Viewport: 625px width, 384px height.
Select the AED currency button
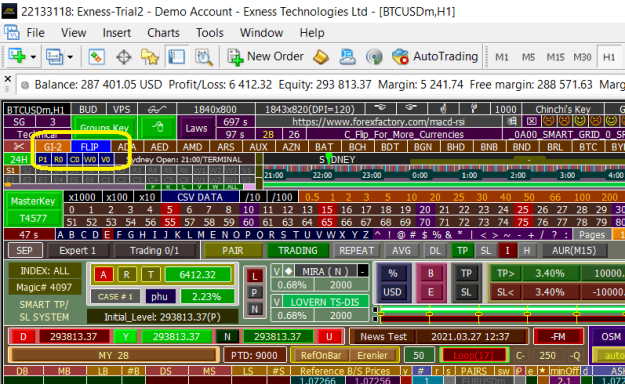(159, 147)
